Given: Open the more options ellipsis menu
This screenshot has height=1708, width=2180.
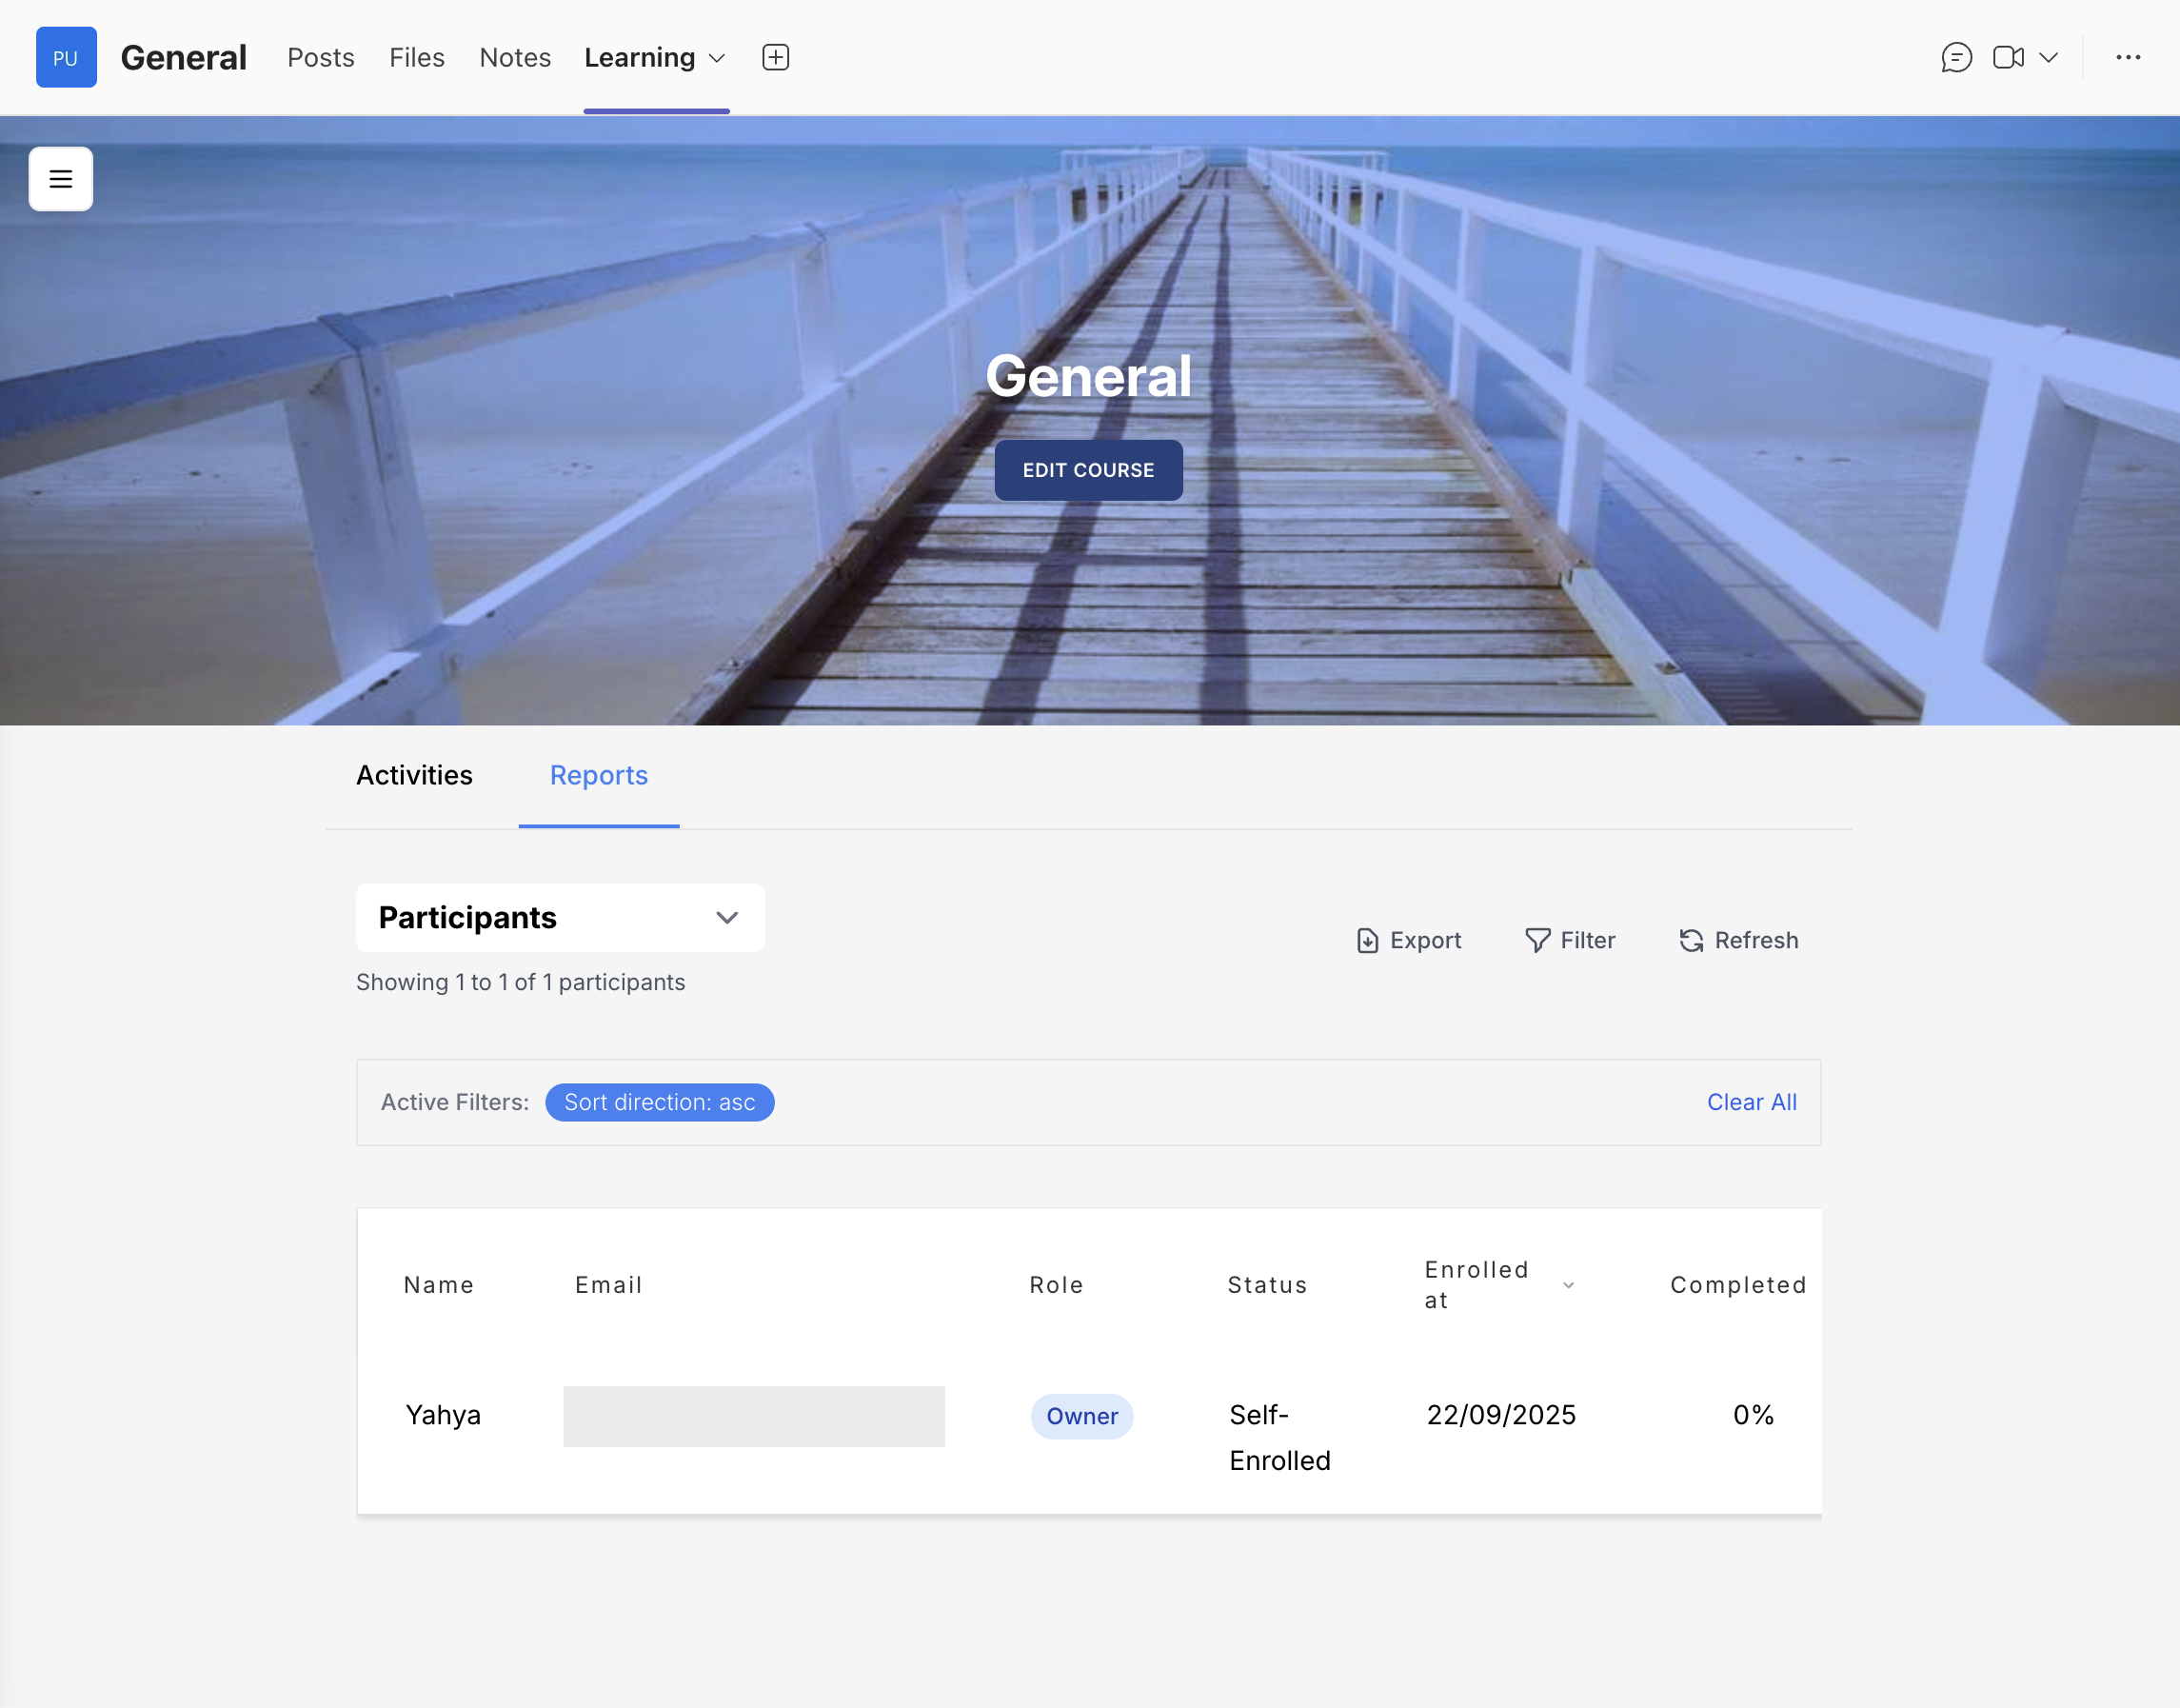Looking at the screenshot, I should click(2128, 57).
